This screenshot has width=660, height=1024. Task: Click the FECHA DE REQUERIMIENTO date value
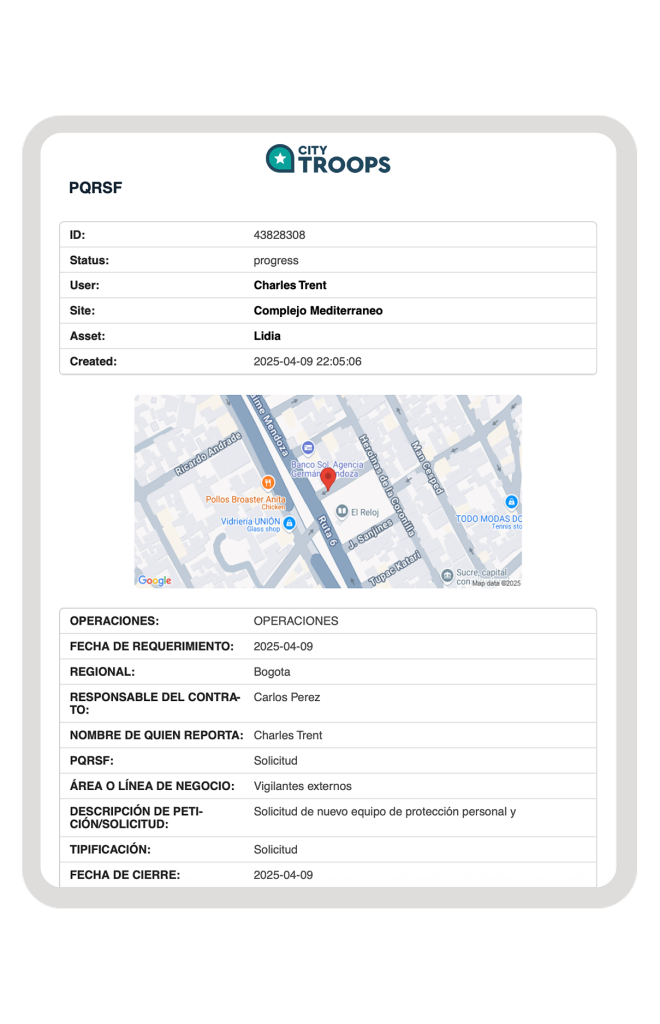[283, 647]
